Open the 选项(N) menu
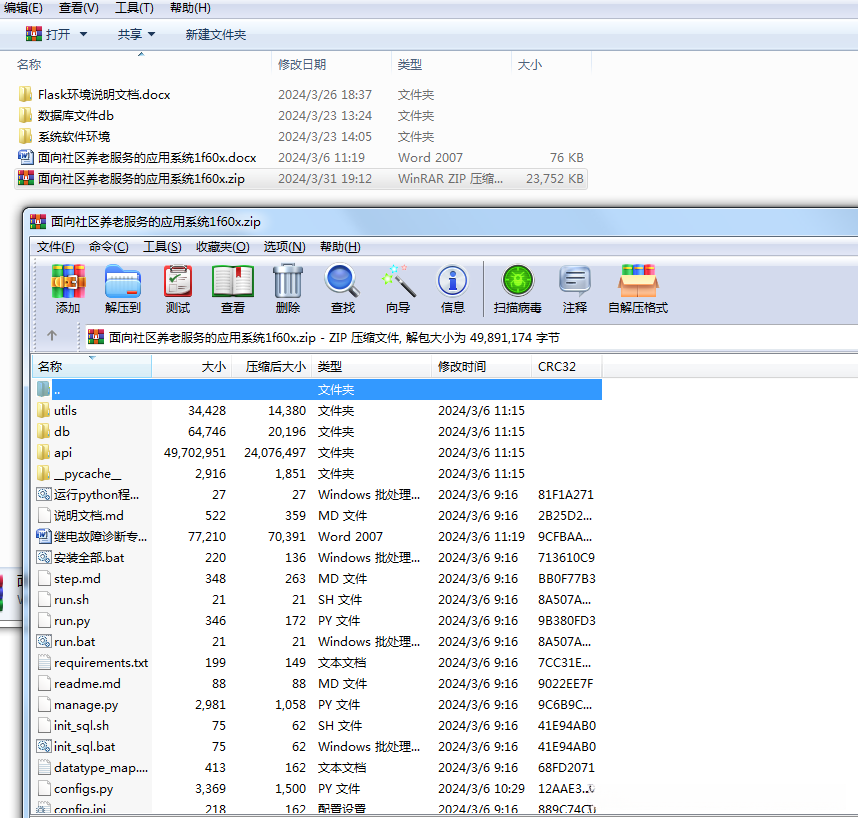The image size is (858, 818). 285,247
